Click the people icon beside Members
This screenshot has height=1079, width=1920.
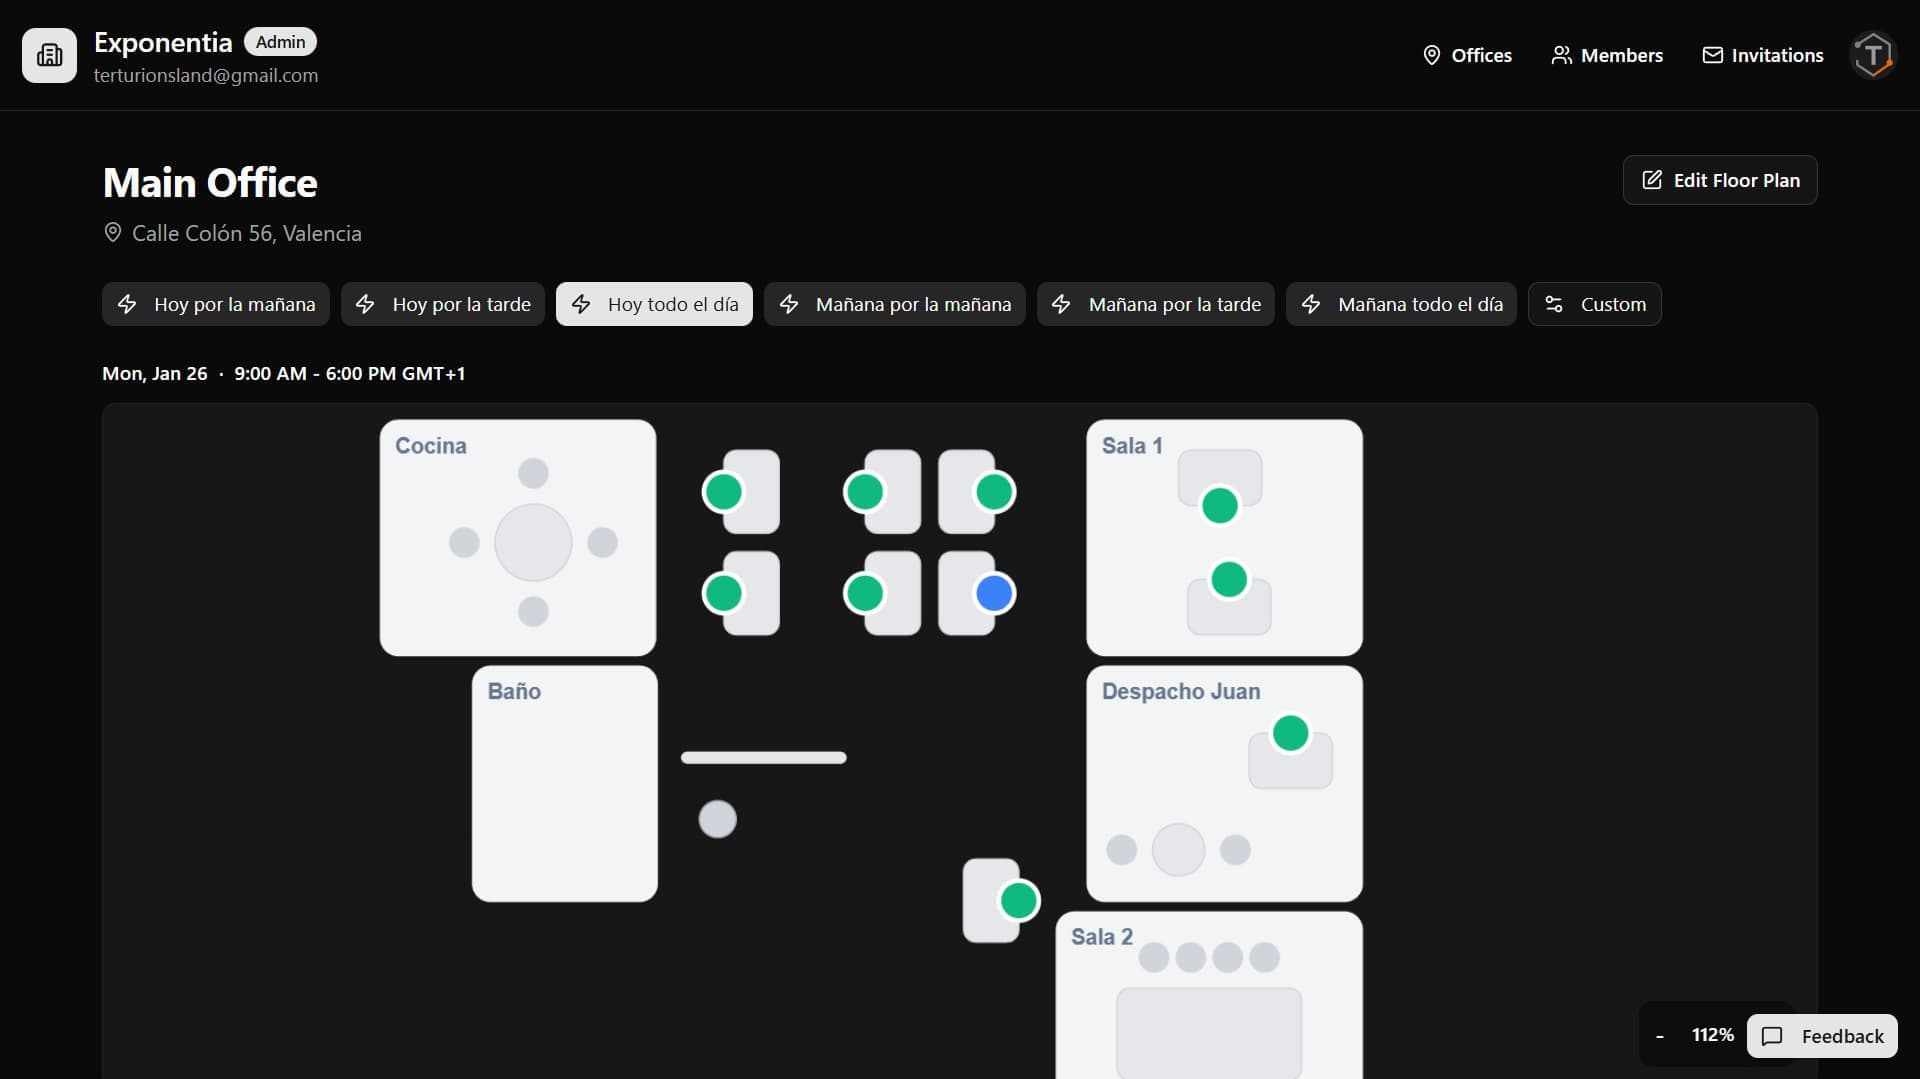pyautogui.click(x=1563, y=55)
